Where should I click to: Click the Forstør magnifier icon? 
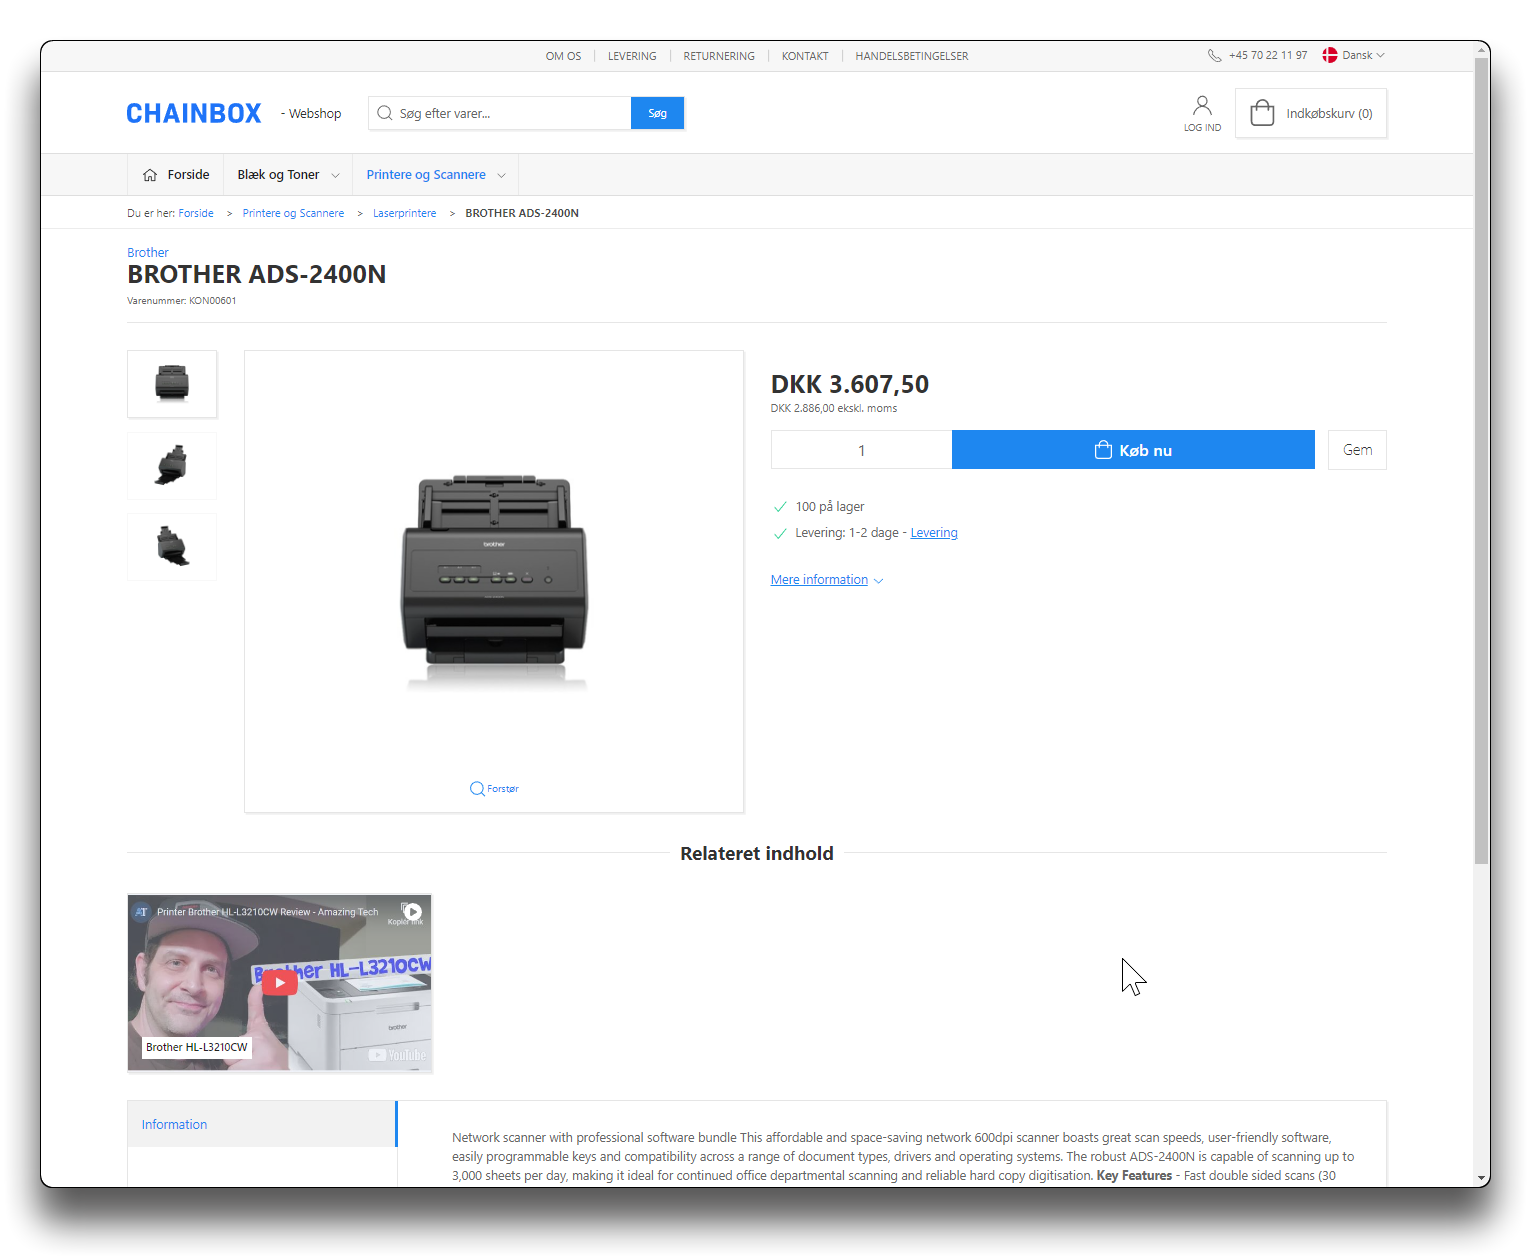click(x=477, y=789)
